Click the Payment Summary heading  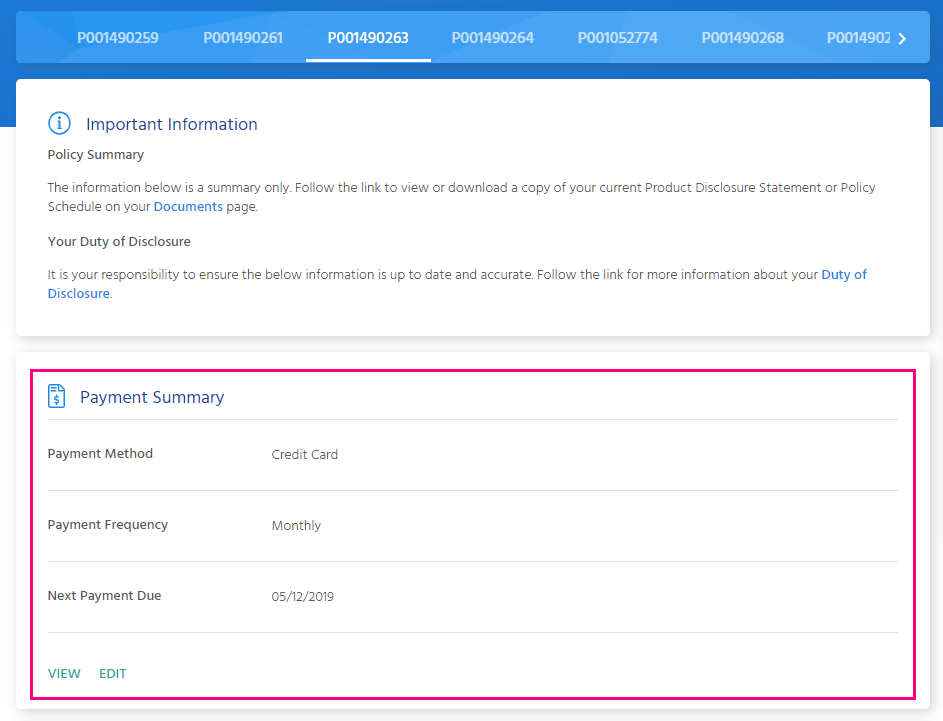coord(152,397)
